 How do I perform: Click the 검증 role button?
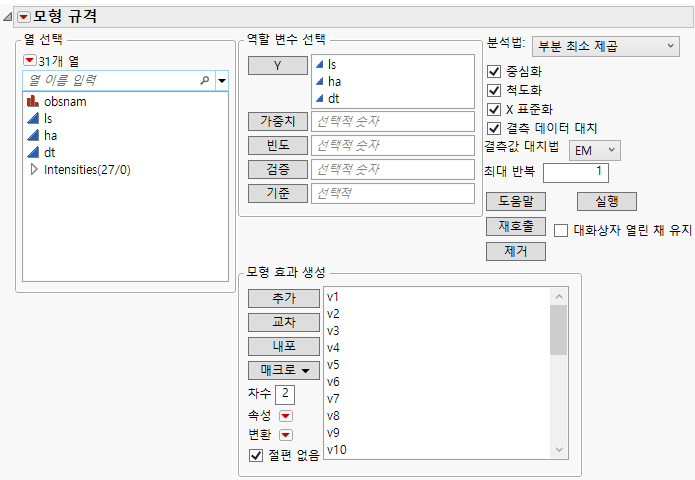(277, 169)
